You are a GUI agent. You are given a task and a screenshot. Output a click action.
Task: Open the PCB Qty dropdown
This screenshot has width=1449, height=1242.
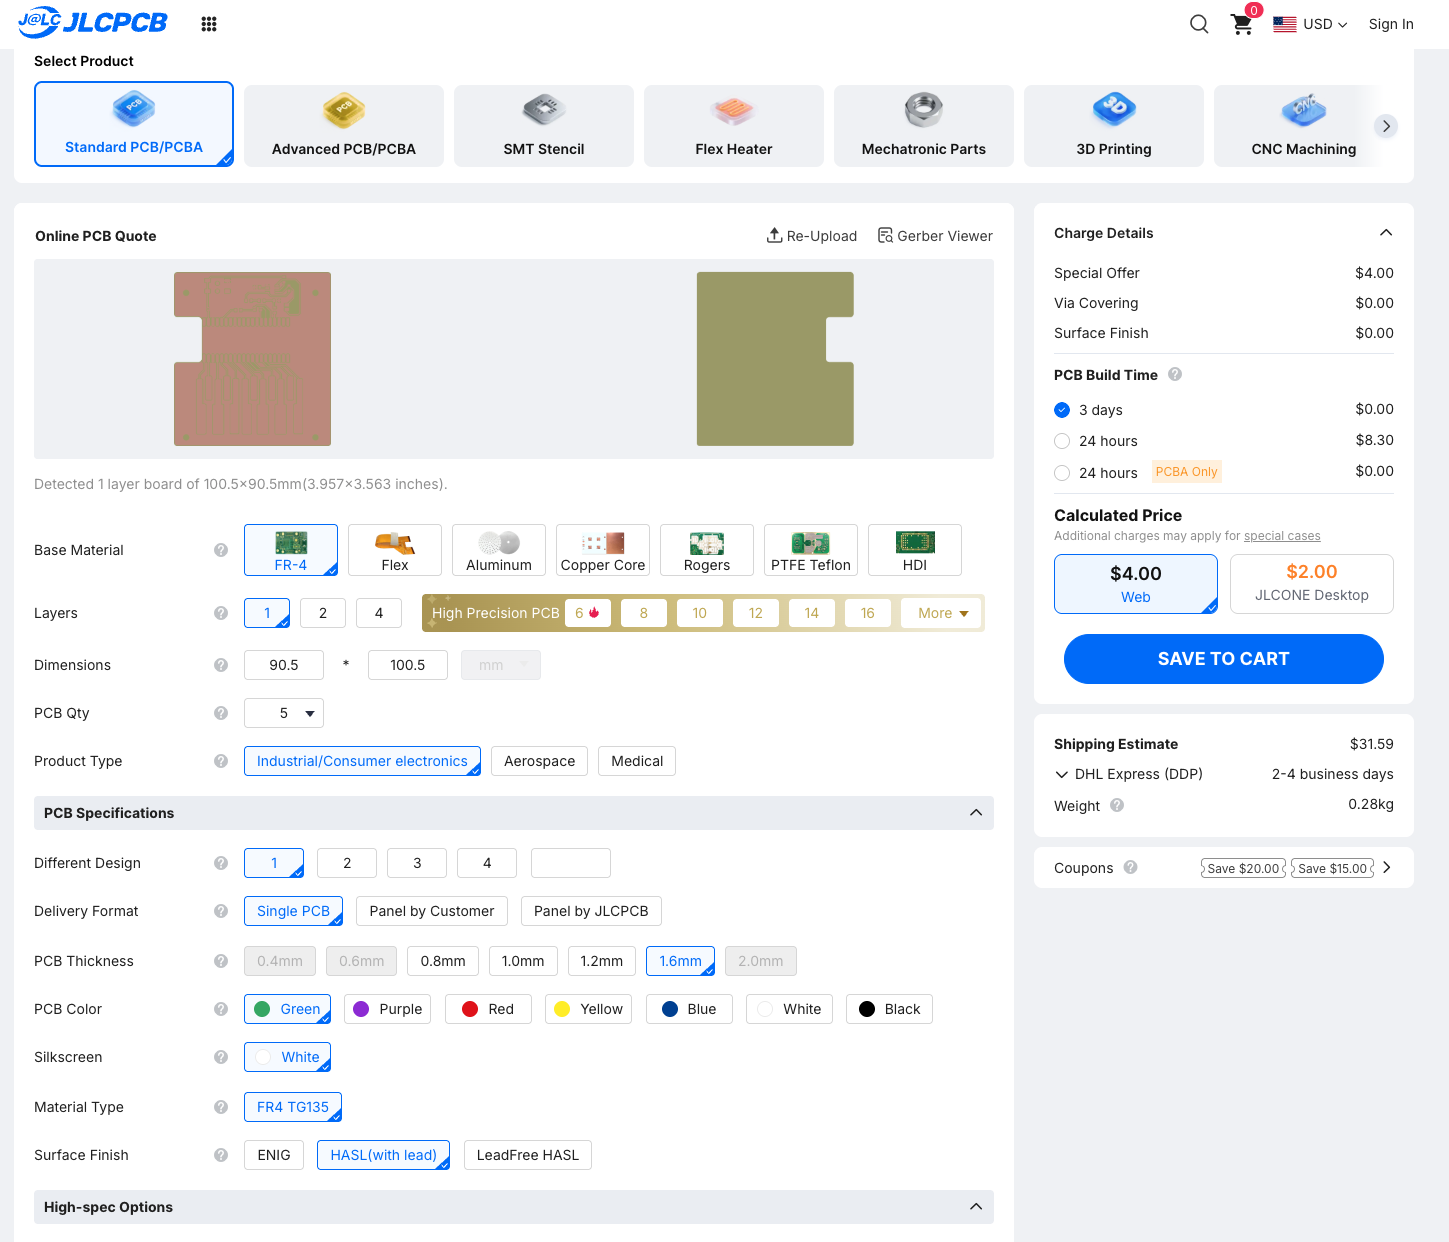(284, 713)
